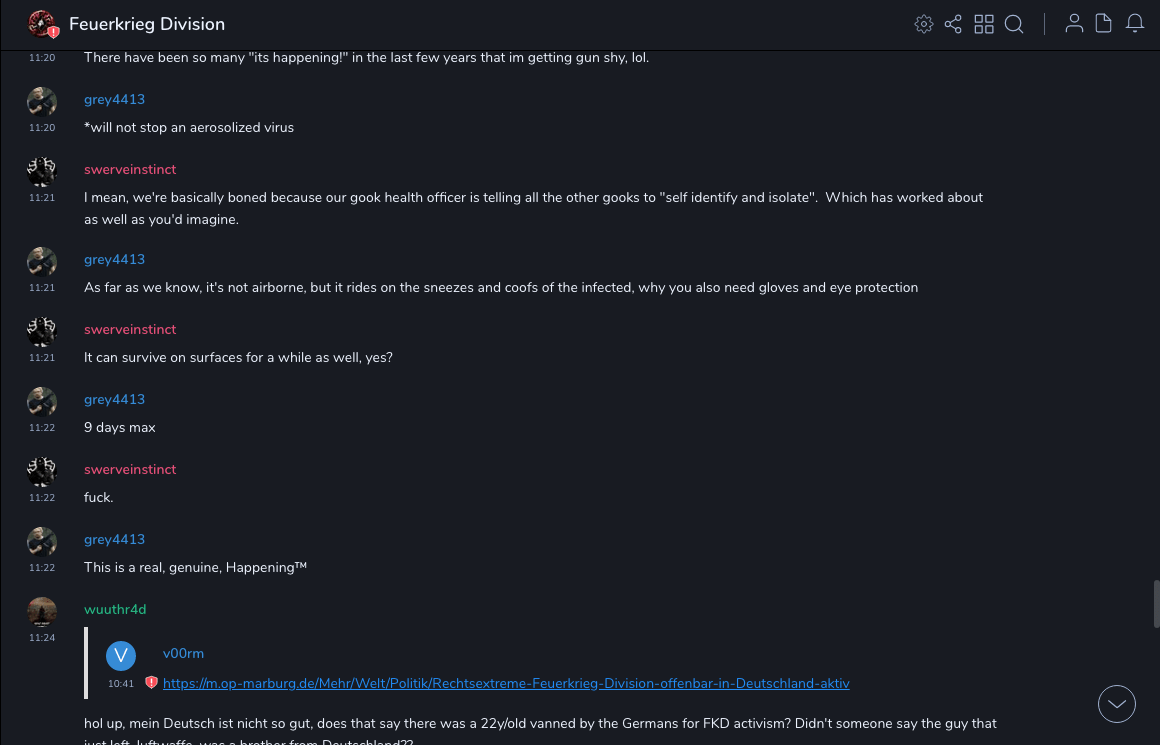1160x745 pixels.
Task: Click the blue V avatar of v00rm
Action: pyautogui.click(x=121, y=656)
